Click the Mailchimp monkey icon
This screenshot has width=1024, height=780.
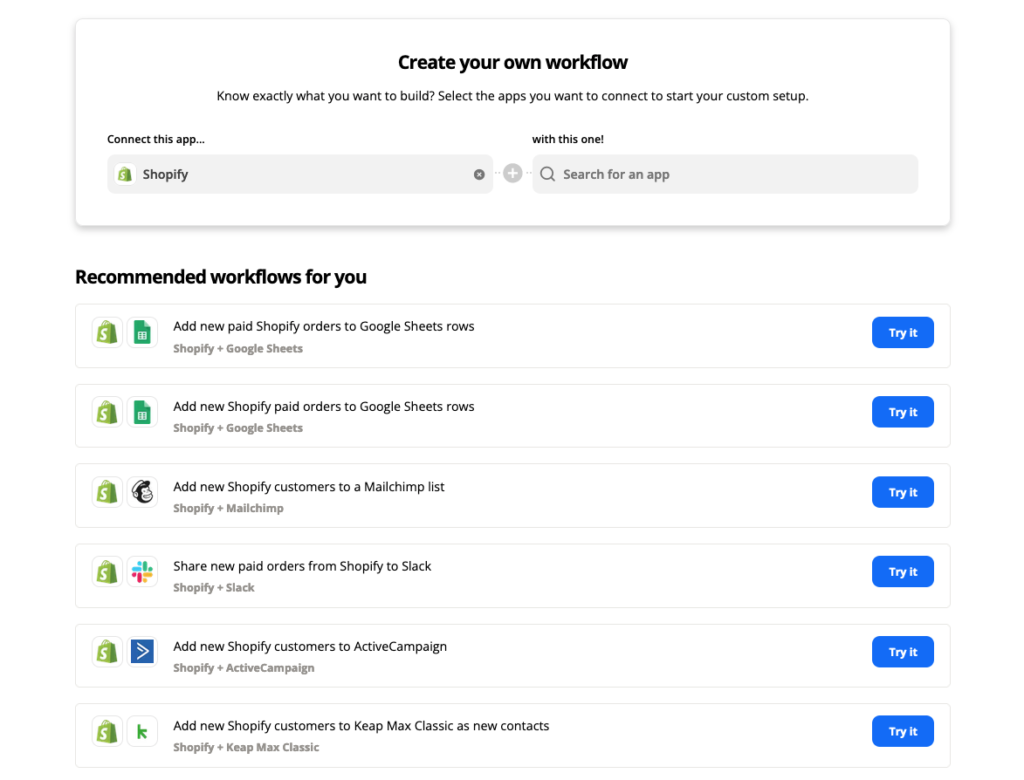(142, 492)
